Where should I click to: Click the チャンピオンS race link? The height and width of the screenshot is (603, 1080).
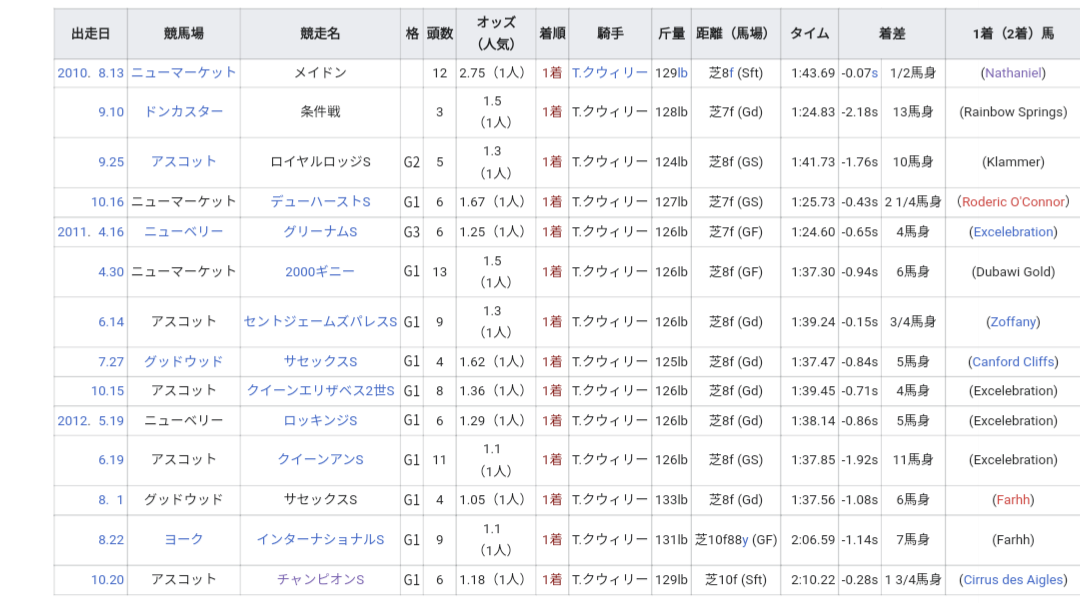point(320,580)
